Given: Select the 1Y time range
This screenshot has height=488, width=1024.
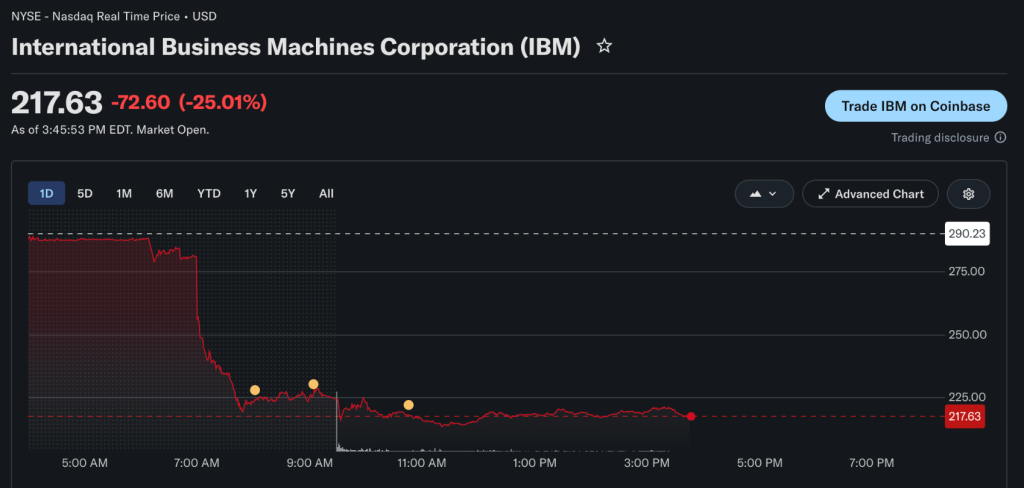Looking at the screenshot, I should (251, 193).
